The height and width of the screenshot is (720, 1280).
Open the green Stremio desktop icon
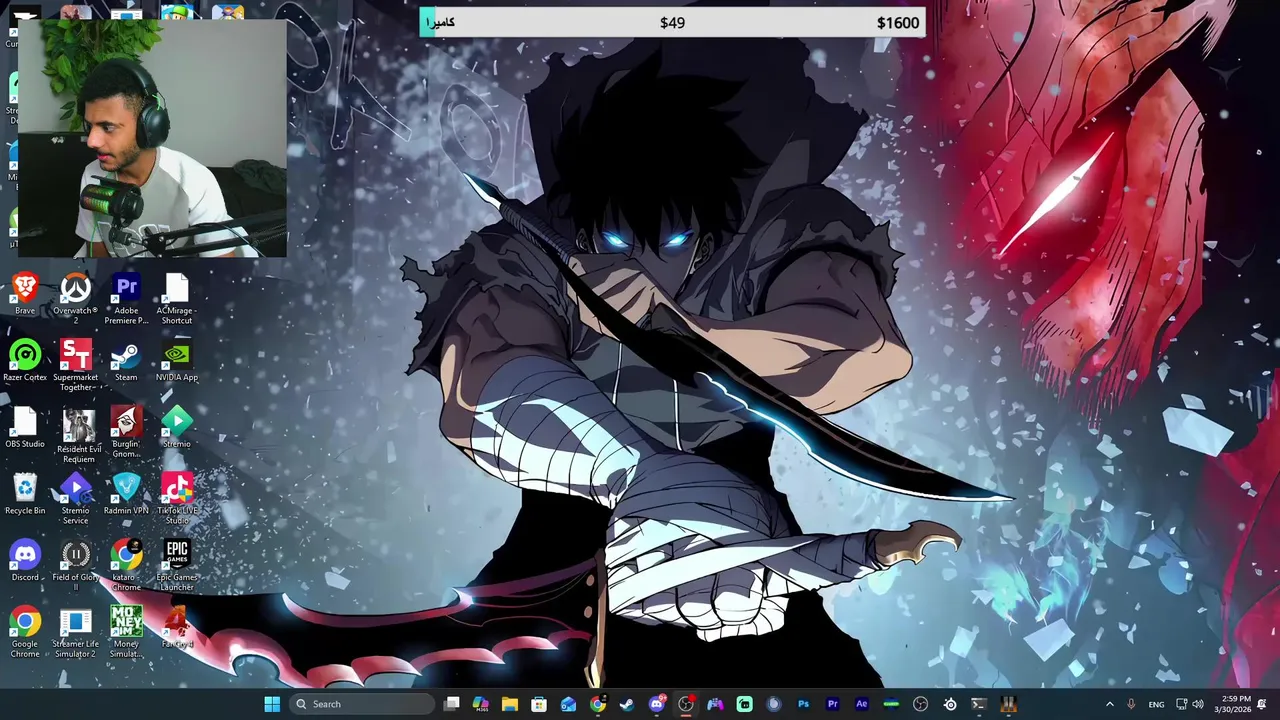pyautogui.click(x=177, y=428)
